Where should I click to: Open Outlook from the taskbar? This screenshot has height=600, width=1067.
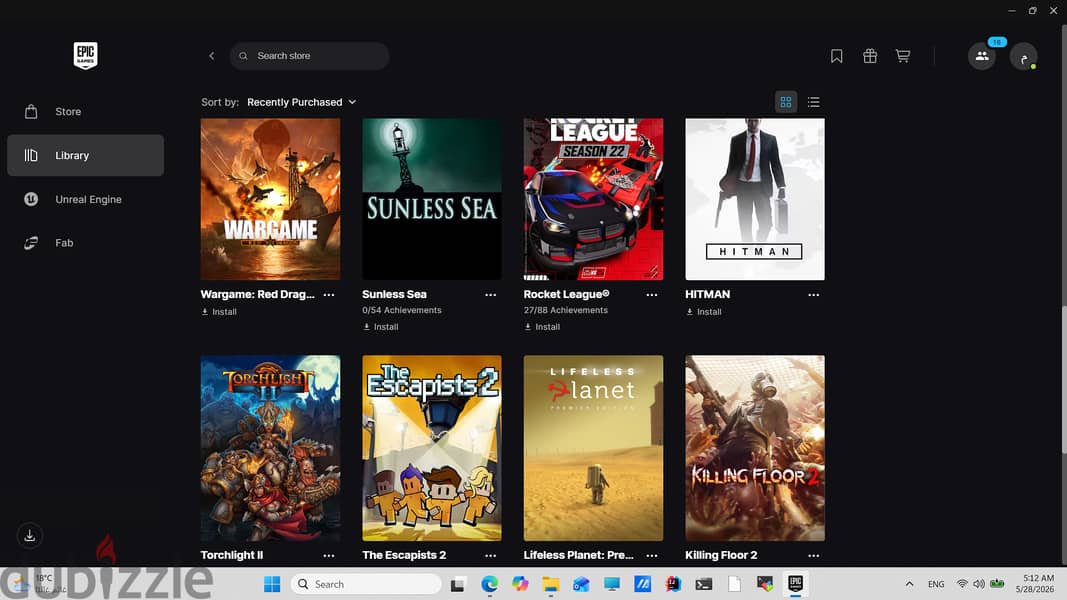[x=581, y=584]
